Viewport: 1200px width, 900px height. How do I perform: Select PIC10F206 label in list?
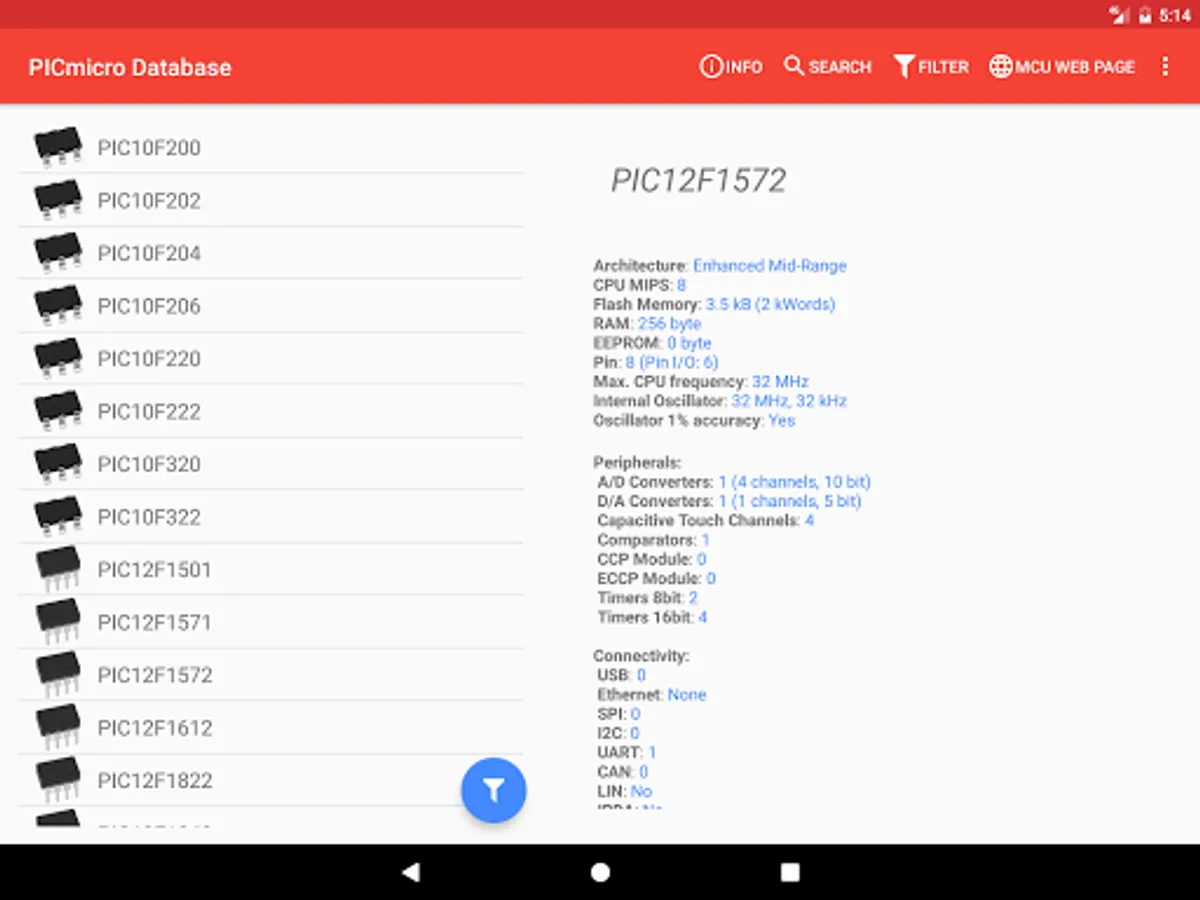pos(149,306)
